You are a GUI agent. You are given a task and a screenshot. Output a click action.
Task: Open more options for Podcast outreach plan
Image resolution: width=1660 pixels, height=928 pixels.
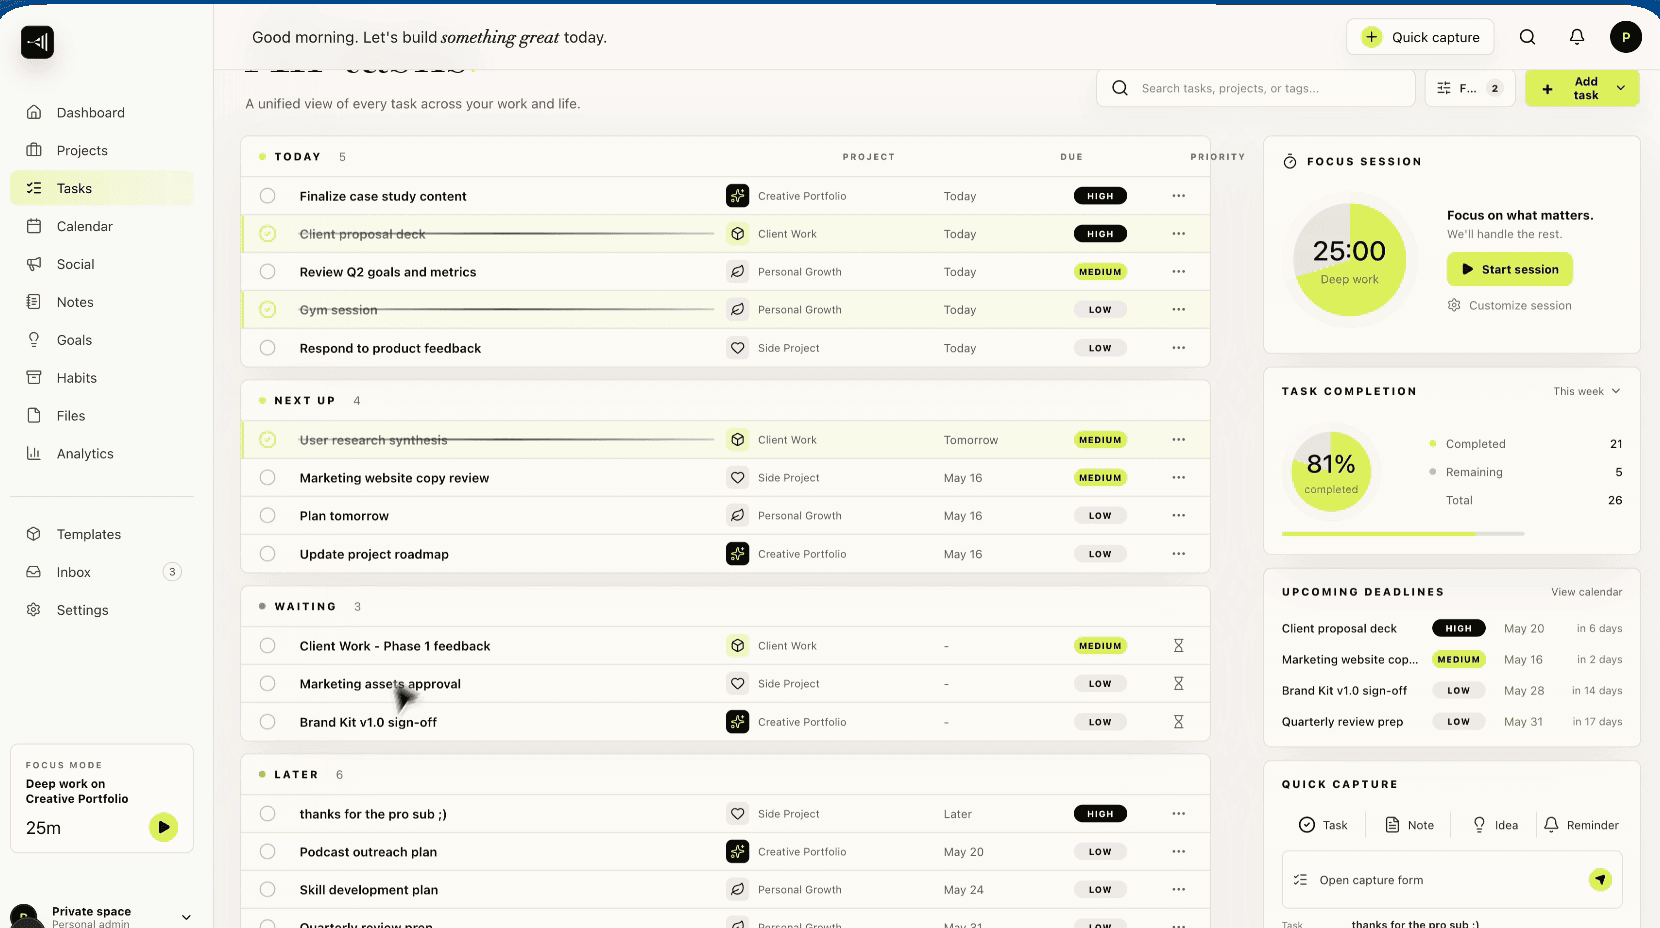1179,852
